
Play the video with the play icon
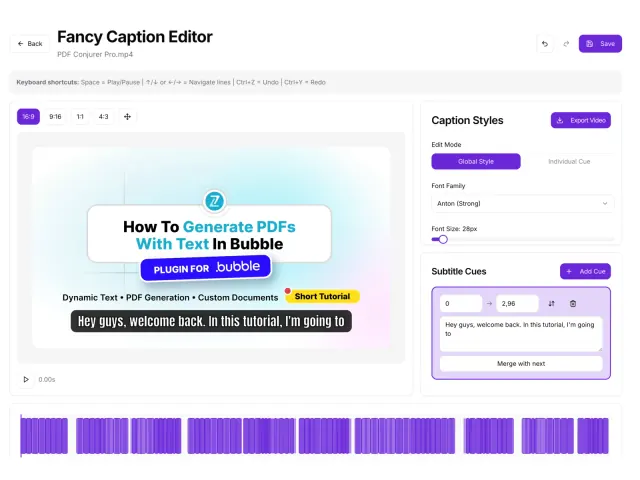pyautogui.click(x=26, y=380)
